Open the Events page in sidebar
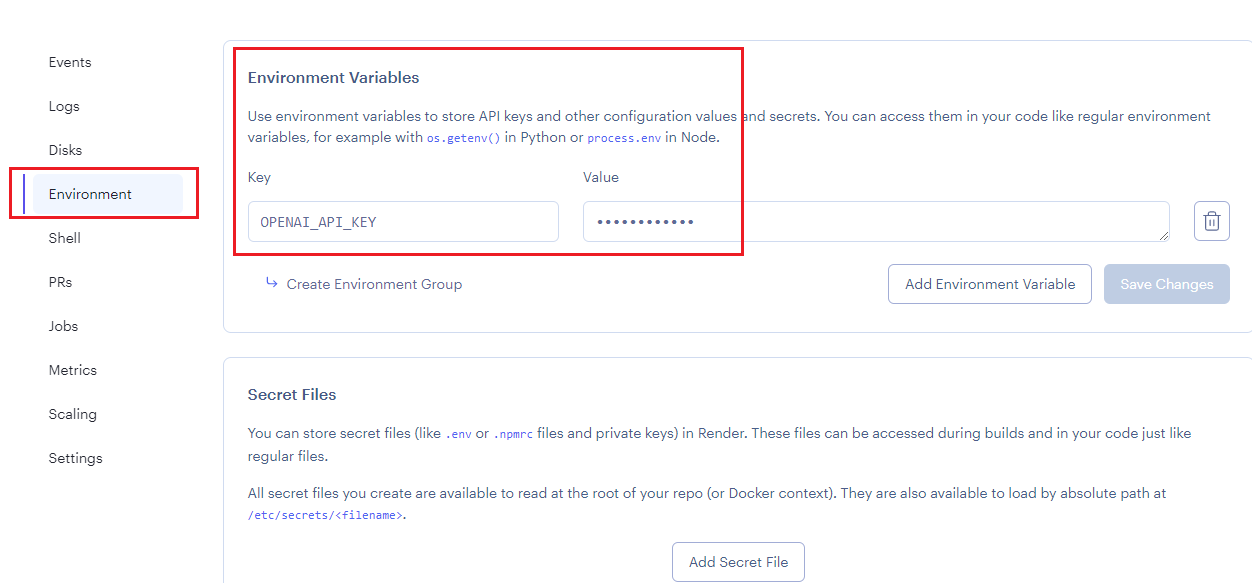 [70, 62]
